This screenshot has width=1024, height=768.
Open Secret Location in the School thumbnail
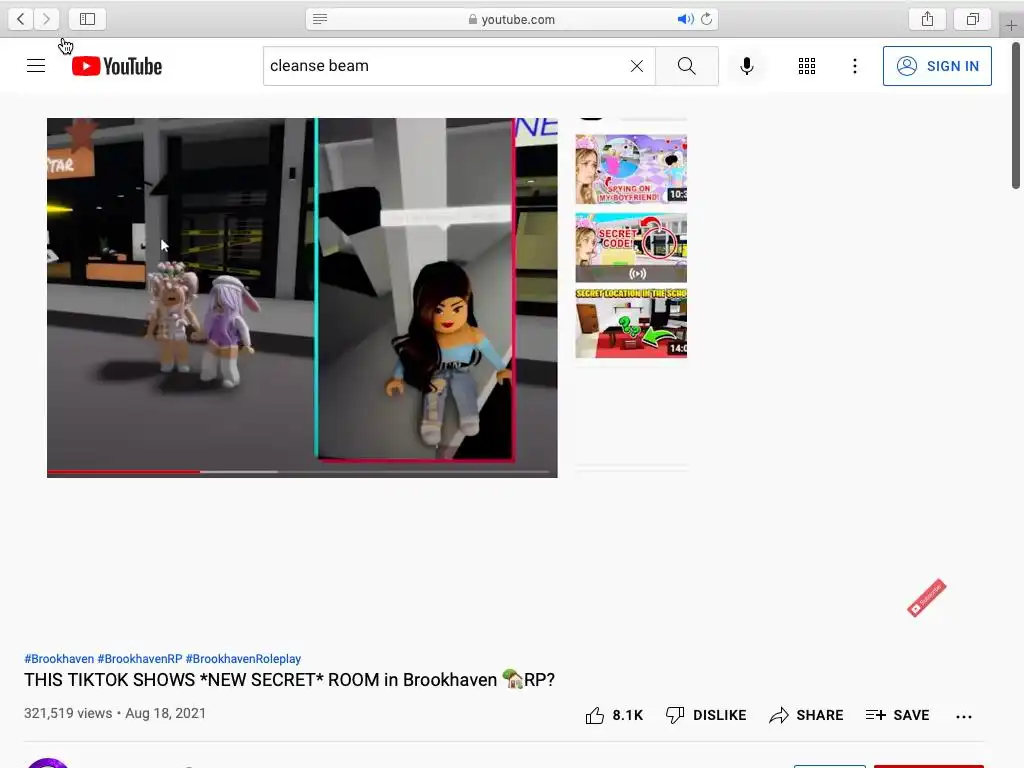(x=631, y=323)
